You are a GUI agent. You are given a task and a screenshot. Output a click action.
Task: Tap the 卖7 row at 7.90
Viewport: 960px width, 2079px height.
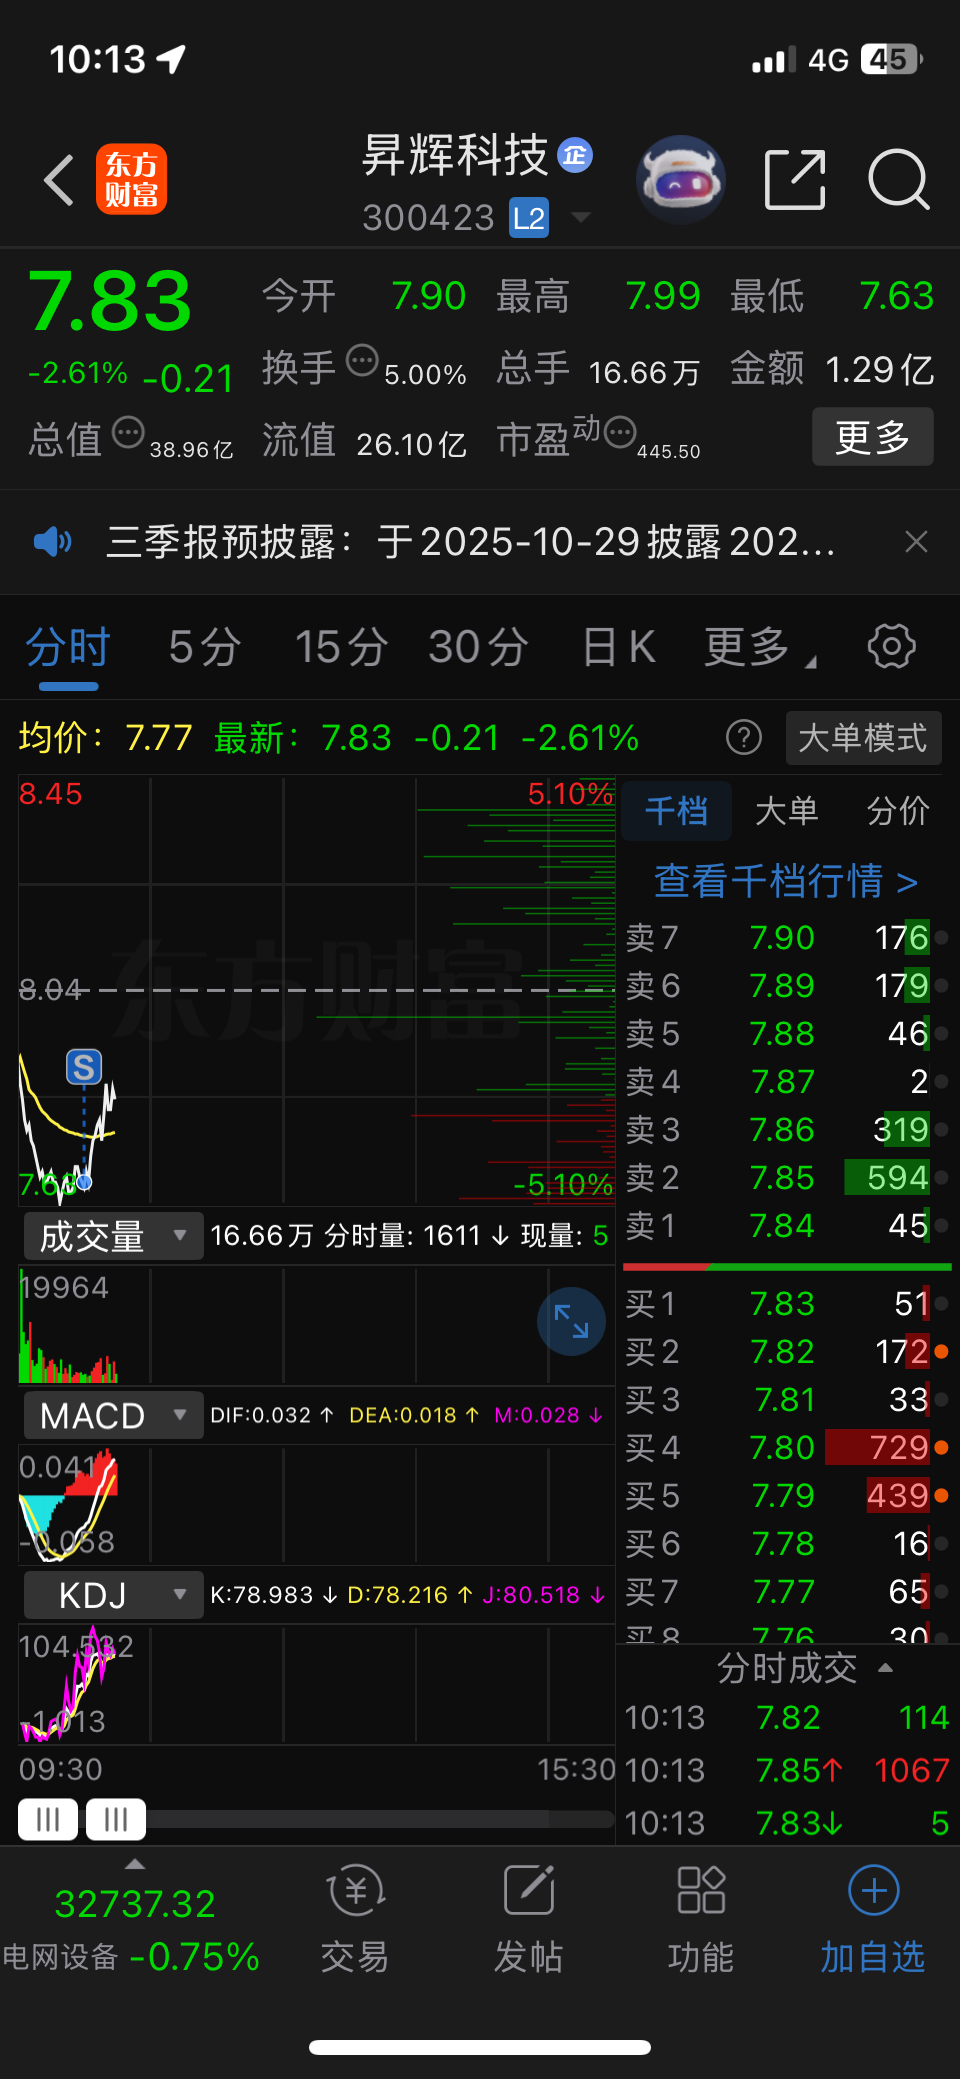pos(786,938)
